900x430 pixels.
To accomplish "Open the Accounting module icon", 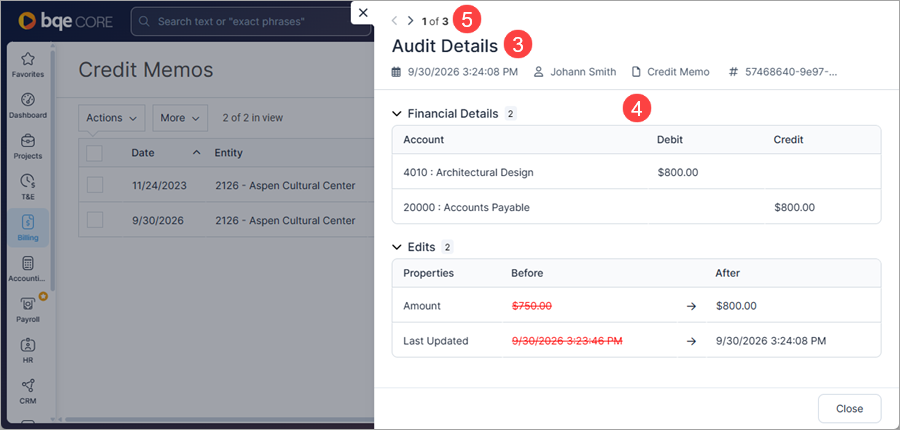I will tap(28, 269).
